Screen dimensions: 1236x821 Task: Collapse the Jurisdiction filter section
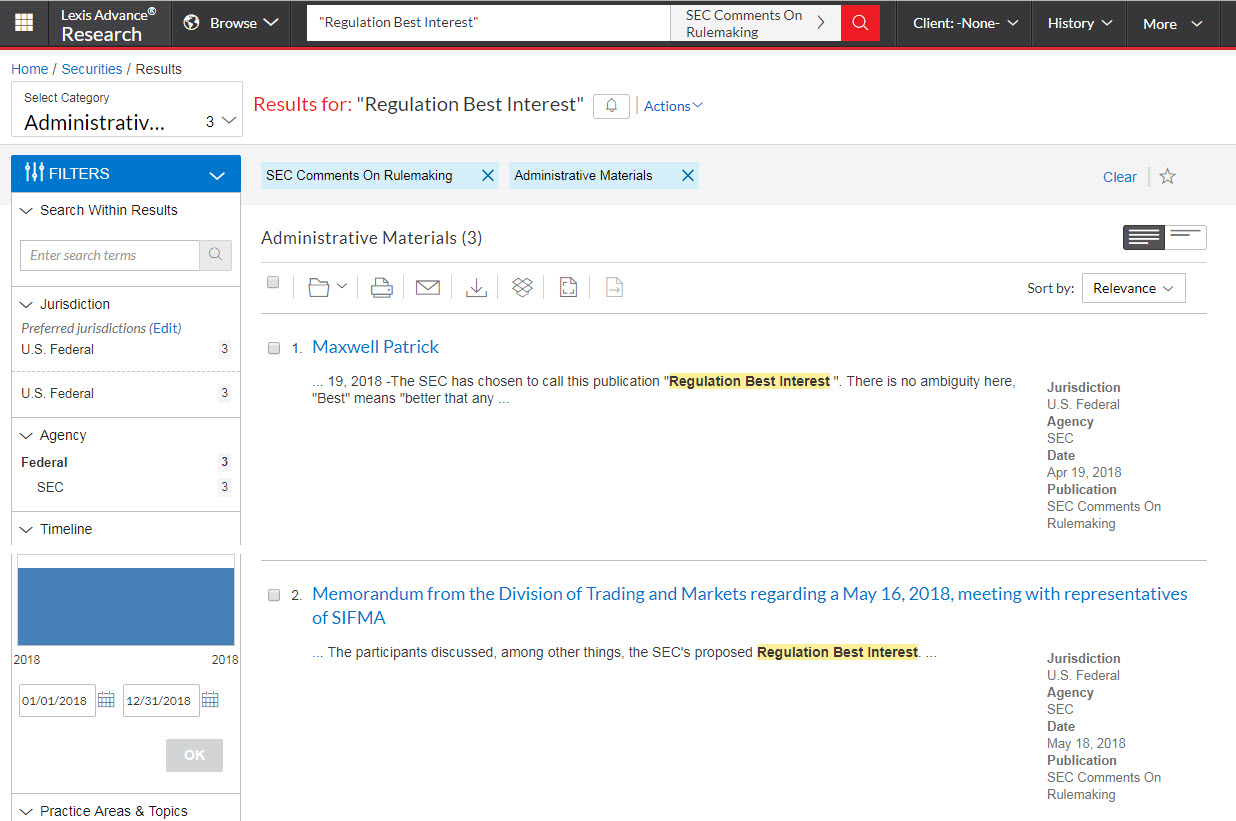[65, 304]
